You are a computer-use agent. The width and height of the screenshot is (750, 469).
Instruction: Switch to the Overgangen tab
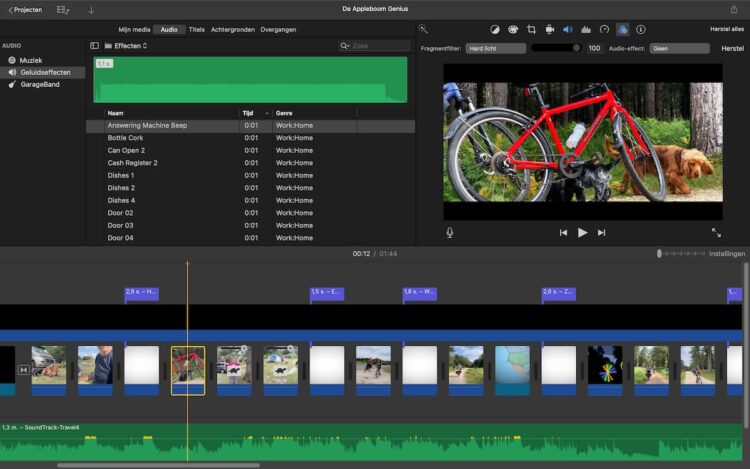click(277, 30)
